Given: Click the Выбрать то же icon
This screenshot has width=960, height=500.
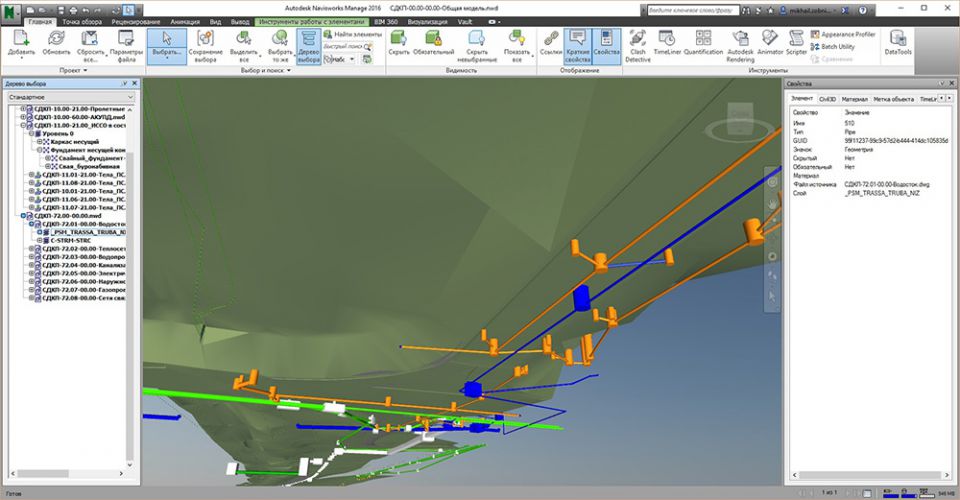Looking at the screenshot, I should (280, 39).
